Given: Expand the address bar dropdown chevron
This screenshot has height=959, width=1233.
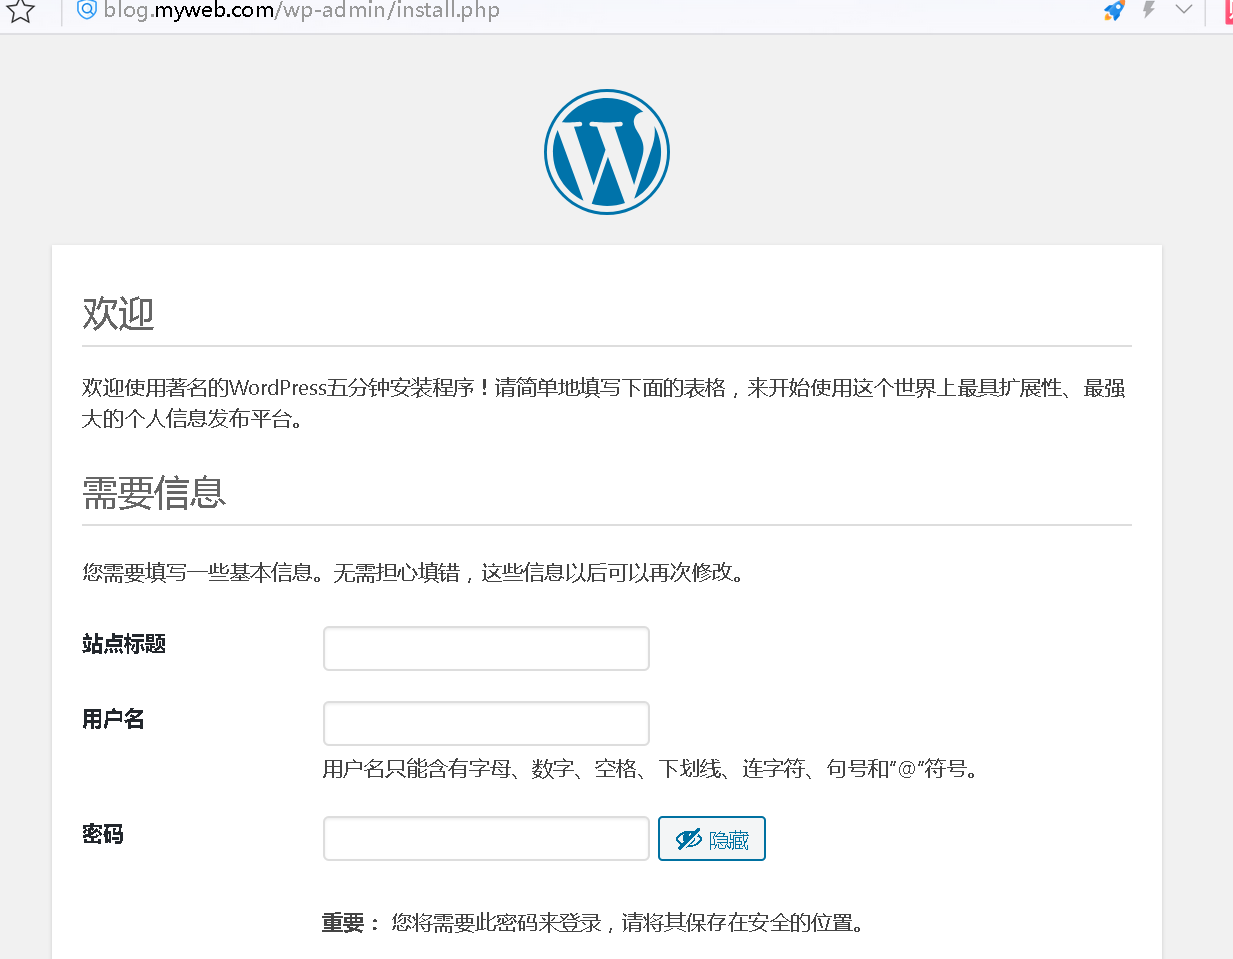Looking at the screenshot, I should (x=1184, y=9).
